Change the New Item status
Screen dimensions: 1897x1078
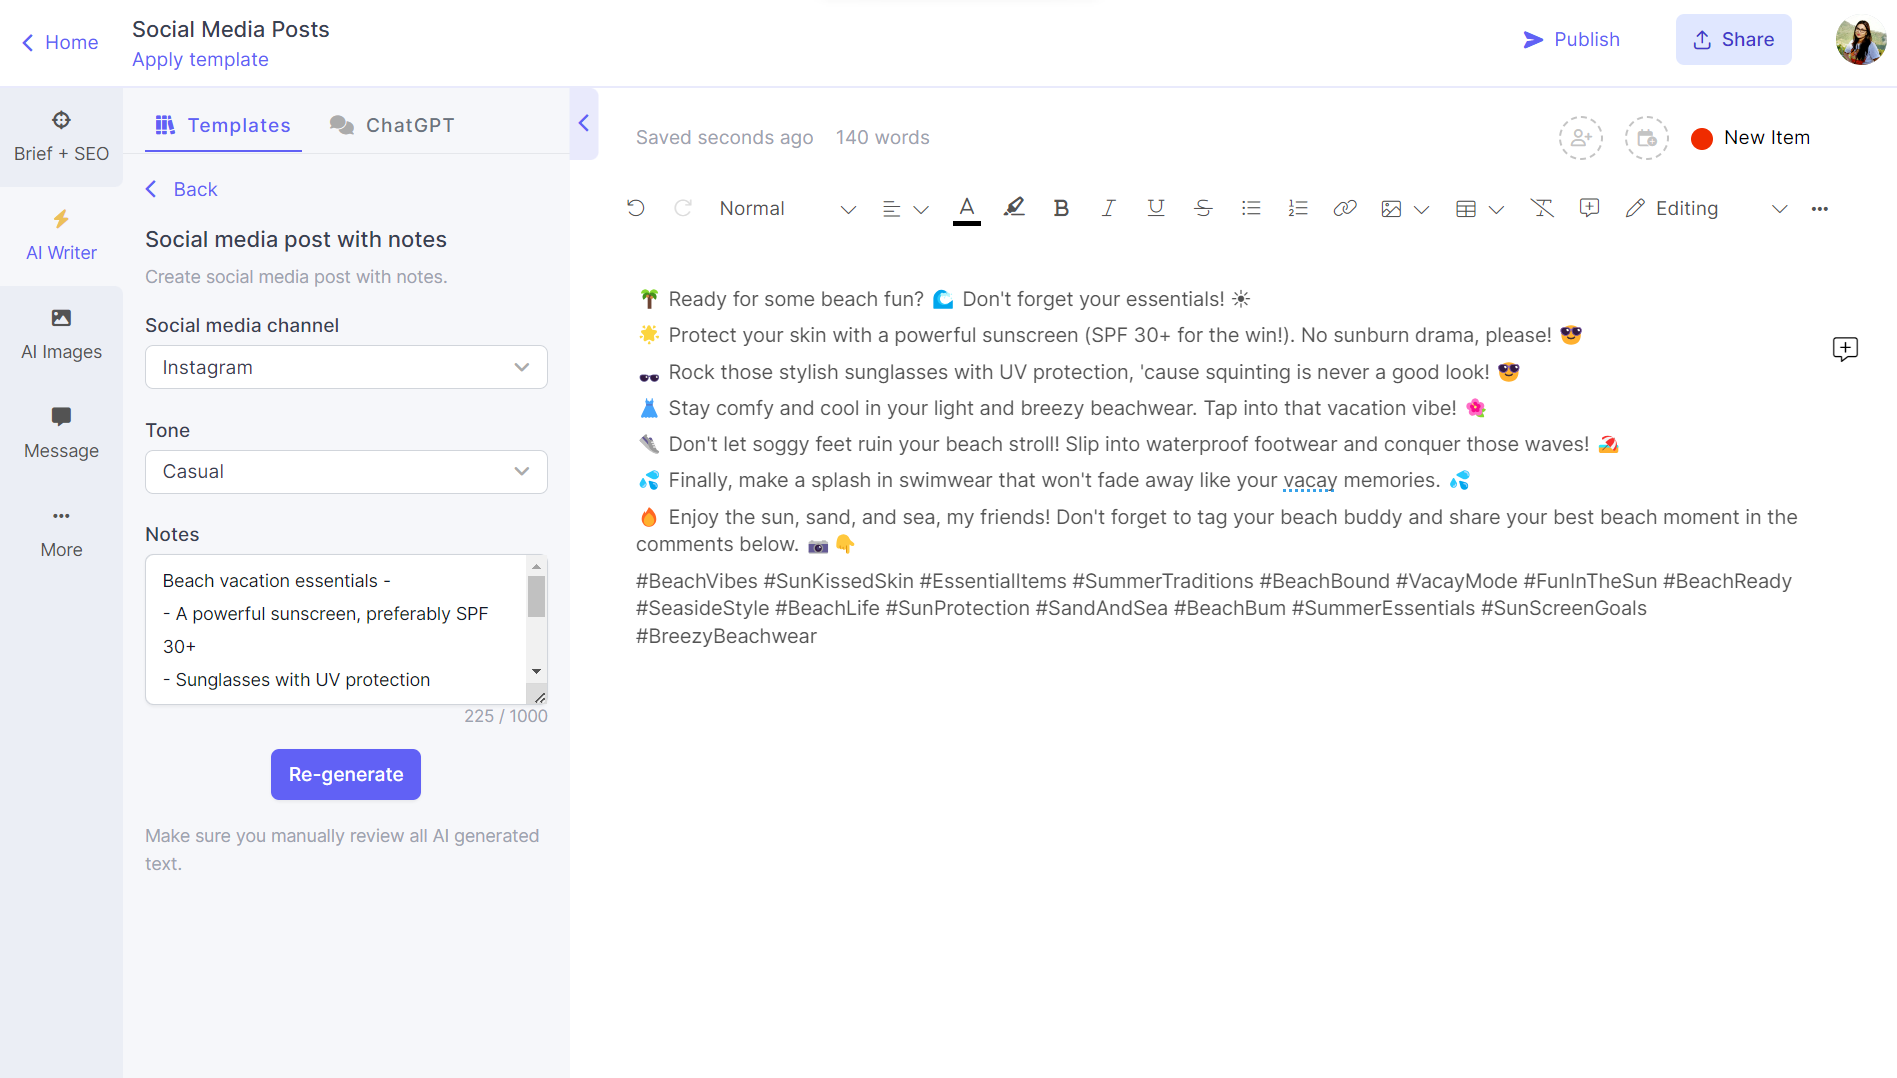coord(1751,138)
